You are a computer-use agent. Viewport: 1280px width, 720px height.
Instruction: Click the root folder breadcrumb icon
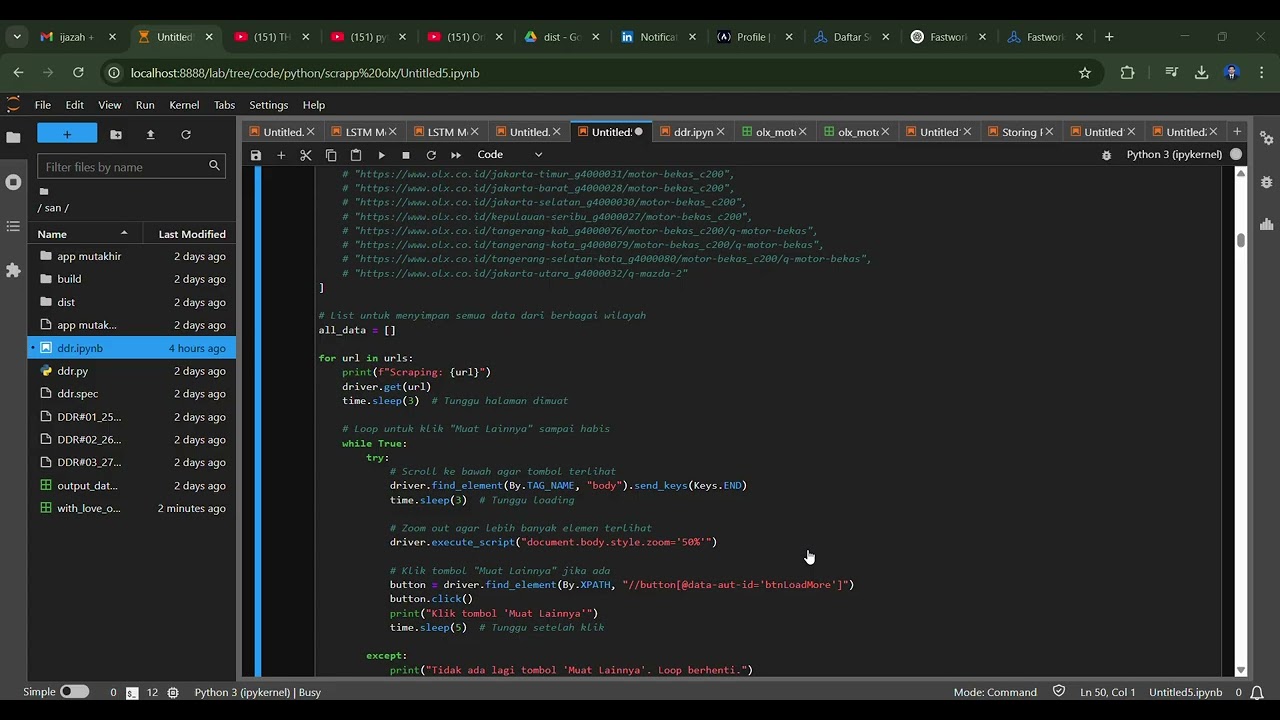[44, 191]
